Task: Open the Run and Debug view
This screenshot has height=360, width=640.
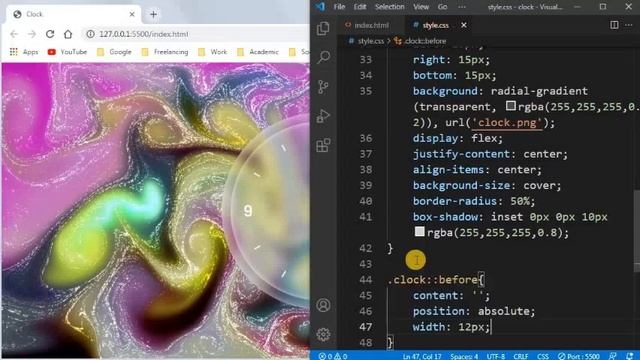Action: click(323, 116)
